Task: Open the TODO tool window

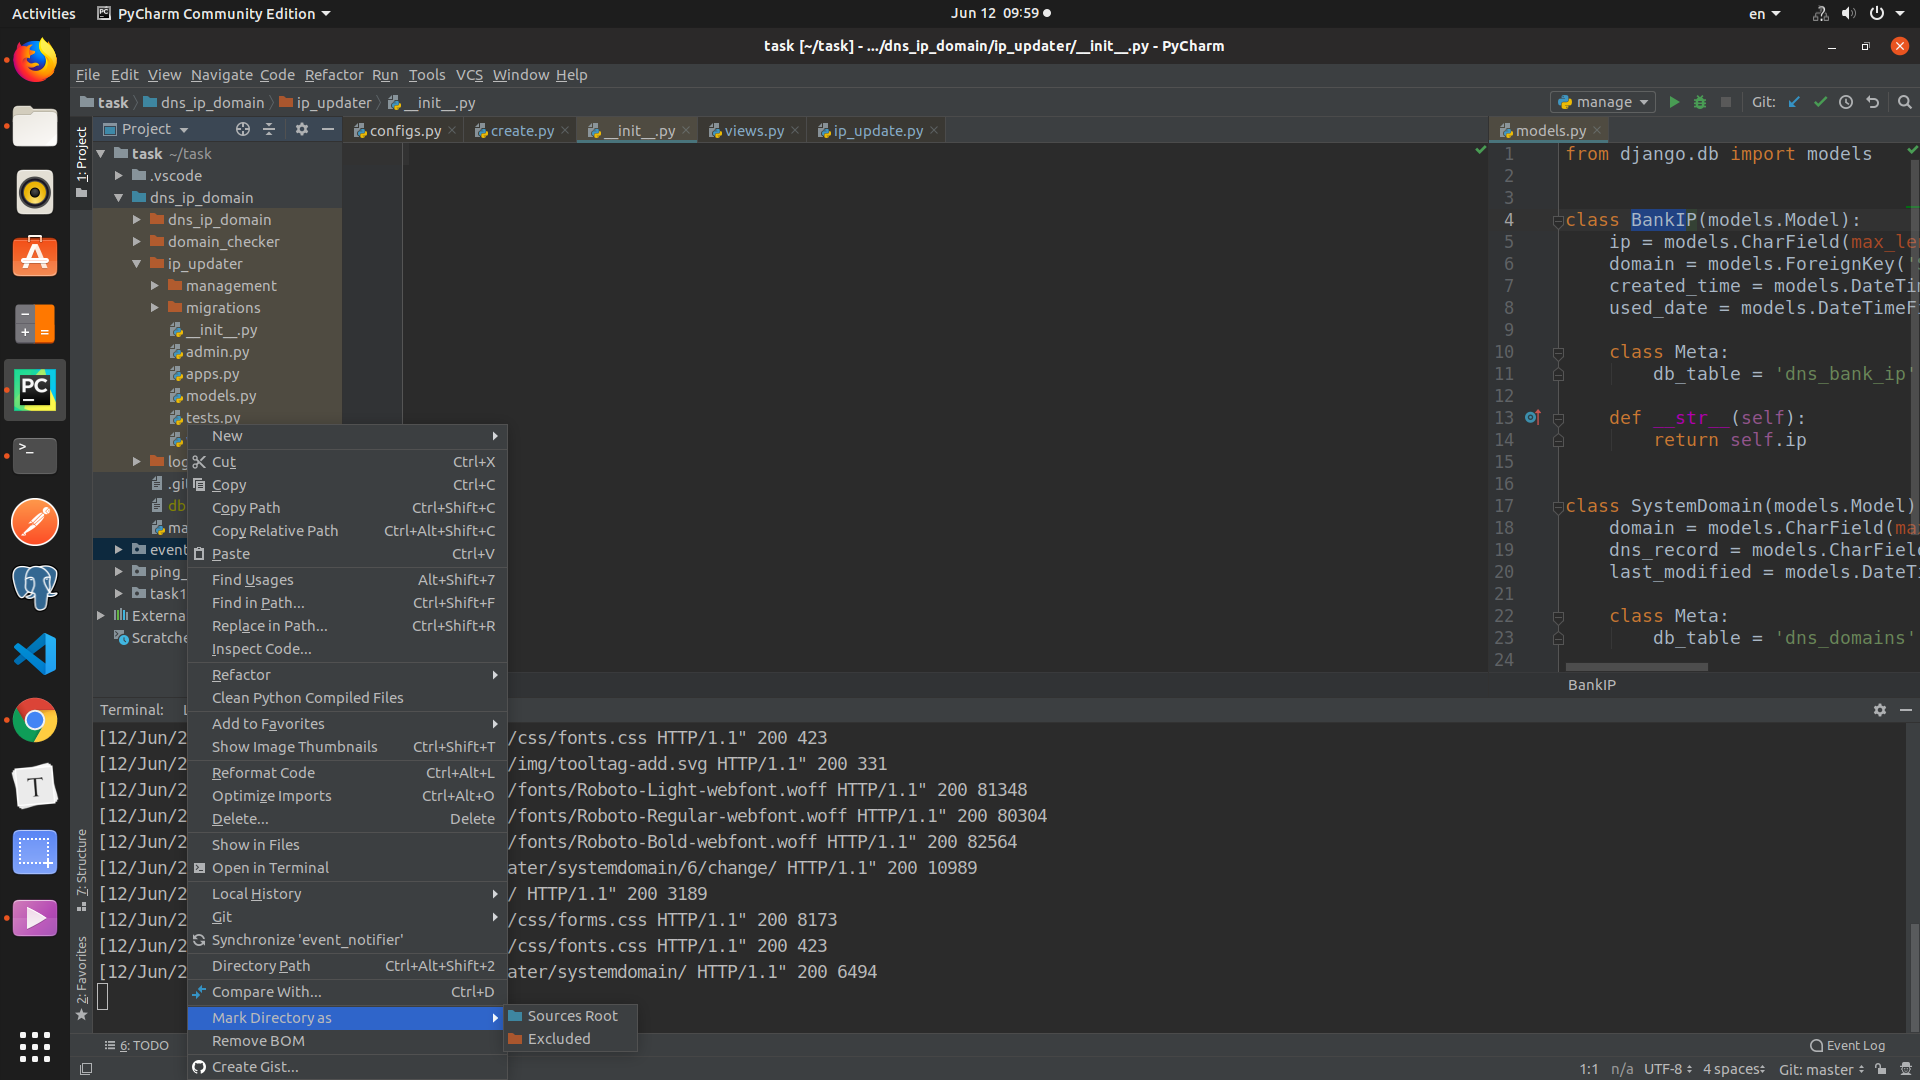Action: point(137,1046)
